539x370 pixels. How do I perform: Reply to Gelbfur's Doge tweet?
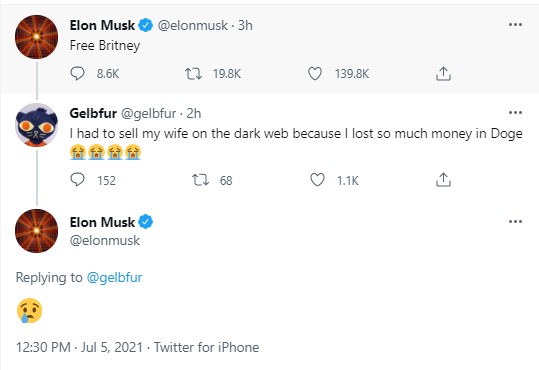pyautogui.click(x=77, y=179)
